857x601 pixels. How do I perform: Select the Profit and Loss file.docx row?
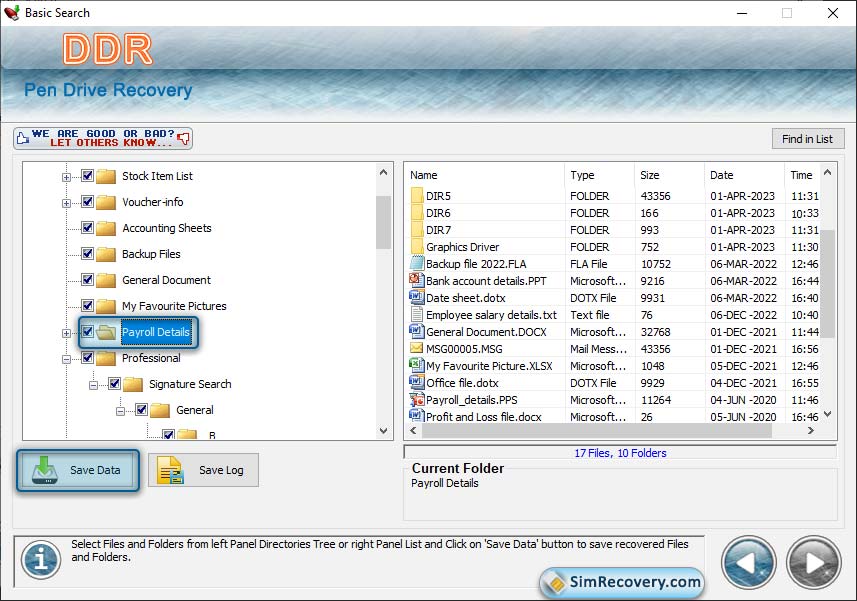click(x=613, y=416)
